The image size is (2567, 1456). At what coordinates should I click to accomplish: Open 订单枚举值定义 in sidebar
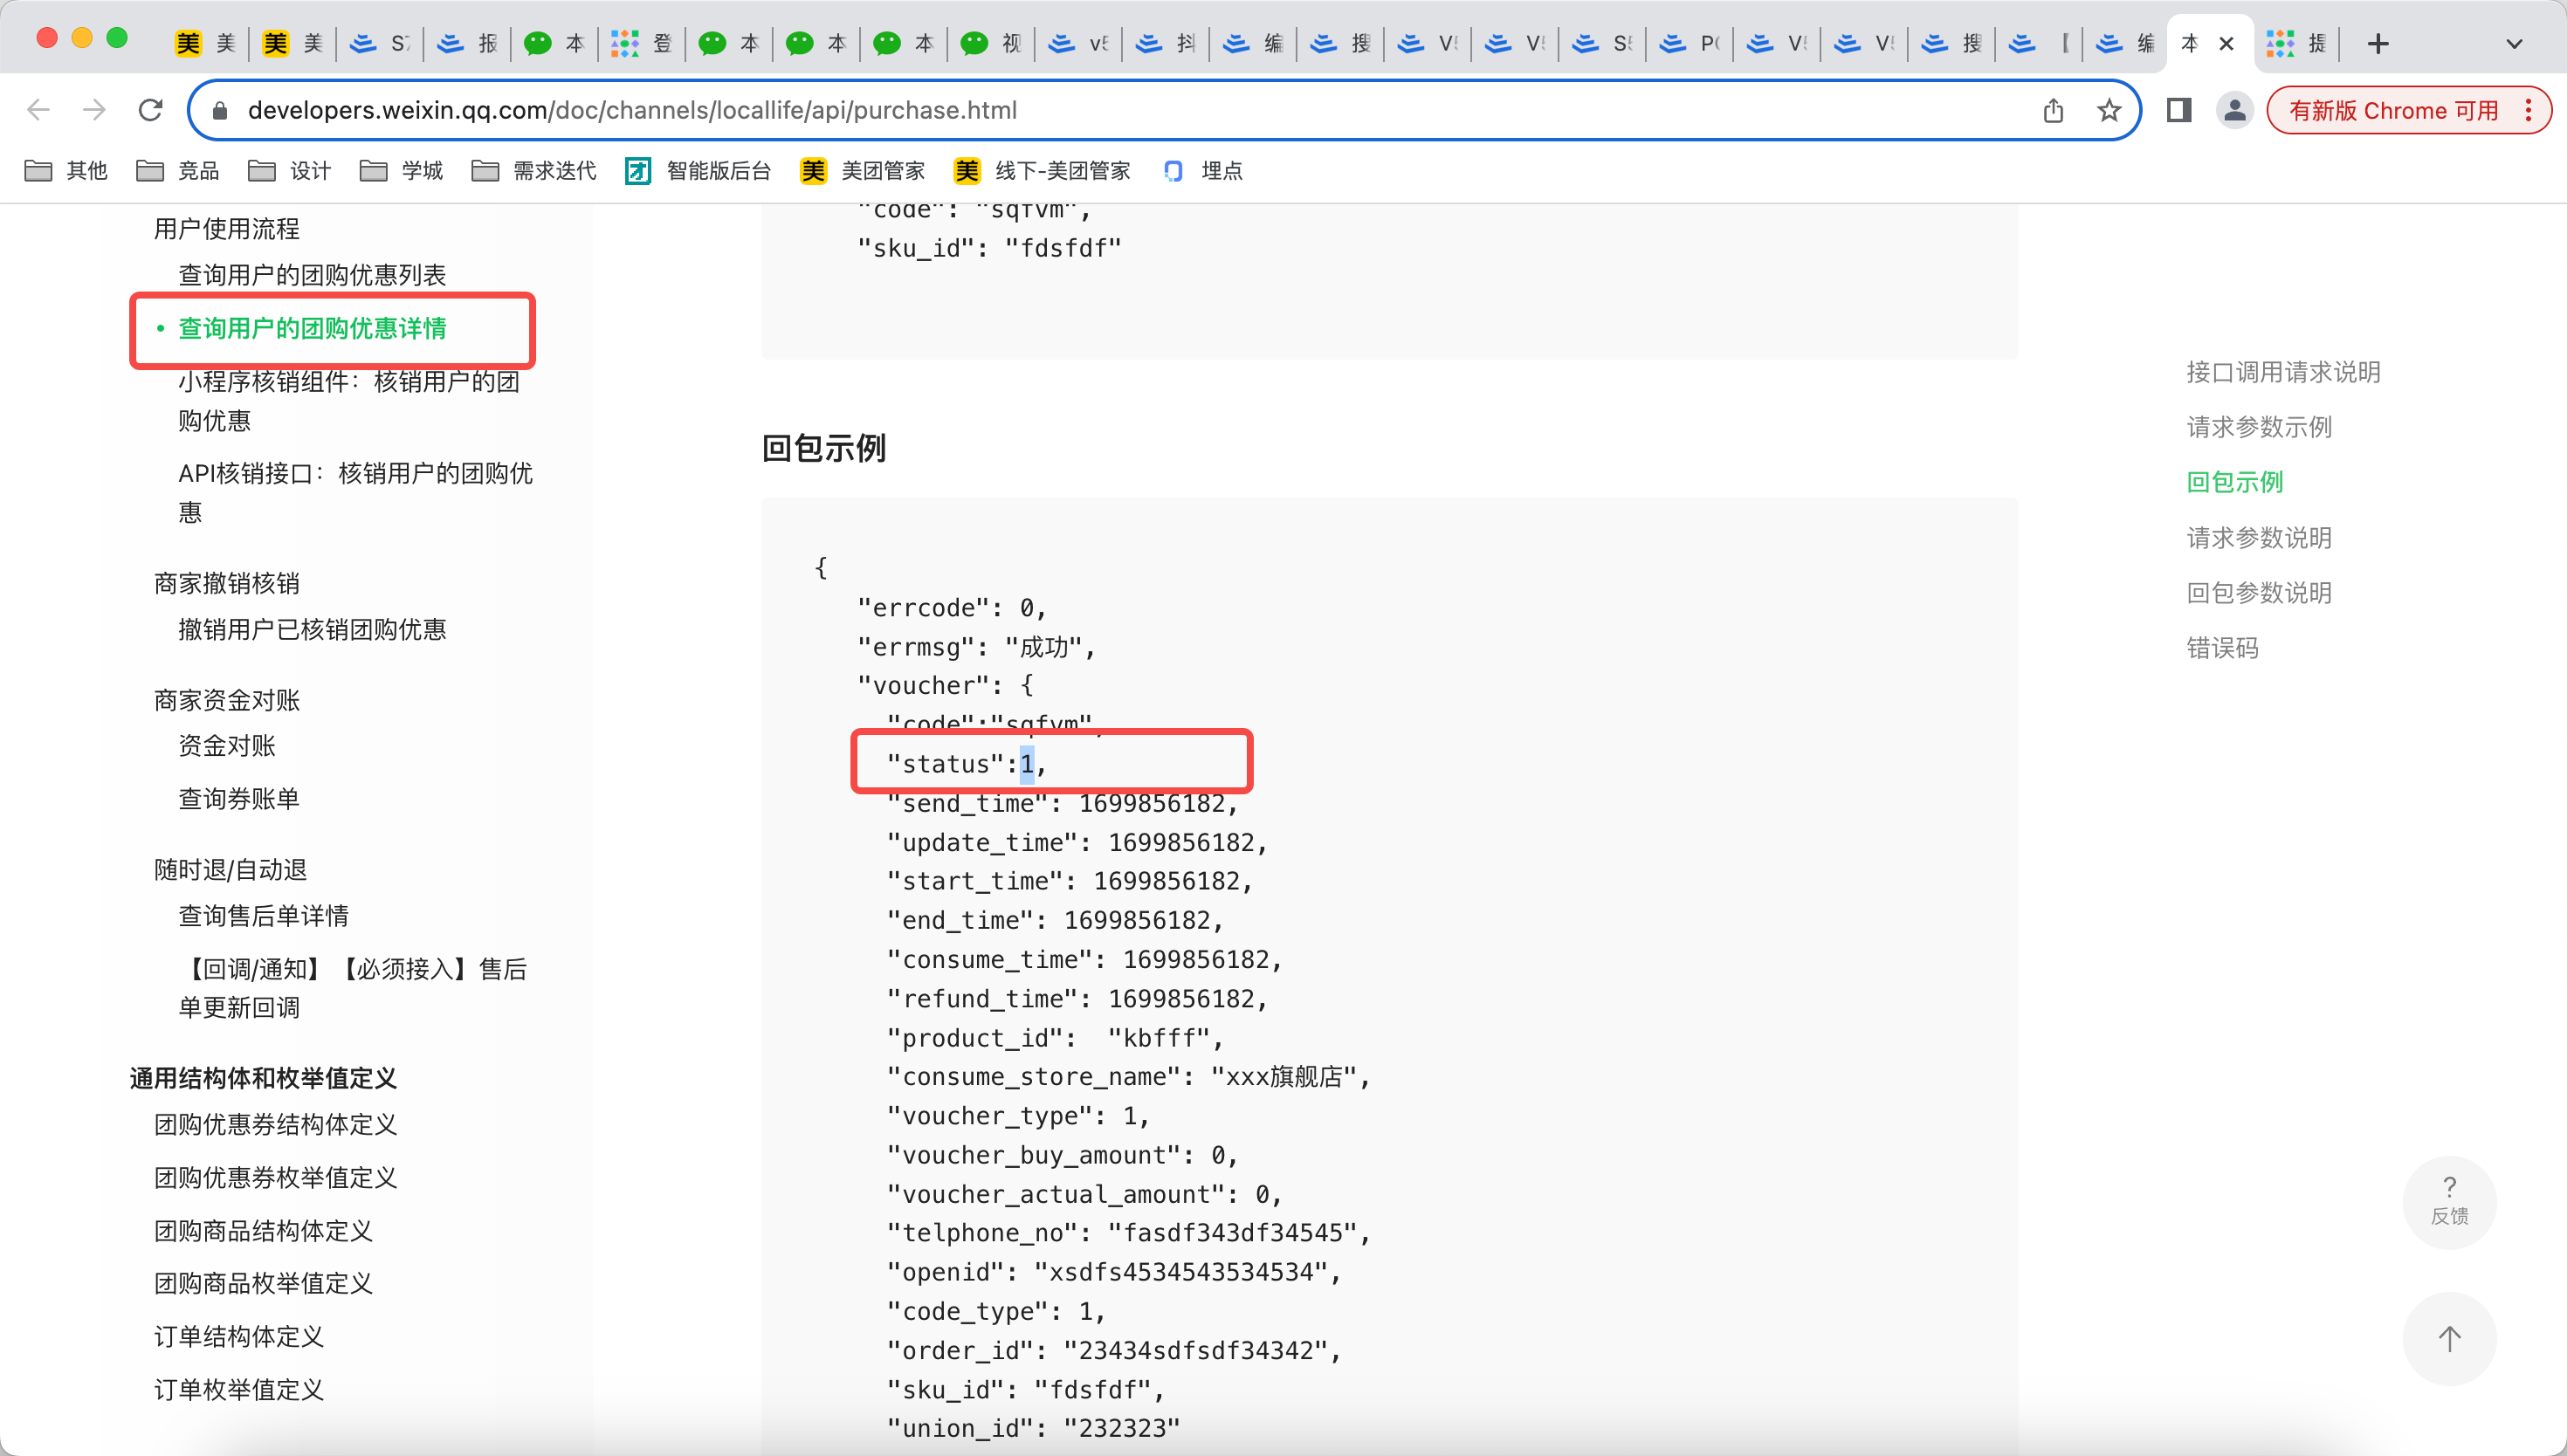pyautogui.click(x=239, y=1390)
